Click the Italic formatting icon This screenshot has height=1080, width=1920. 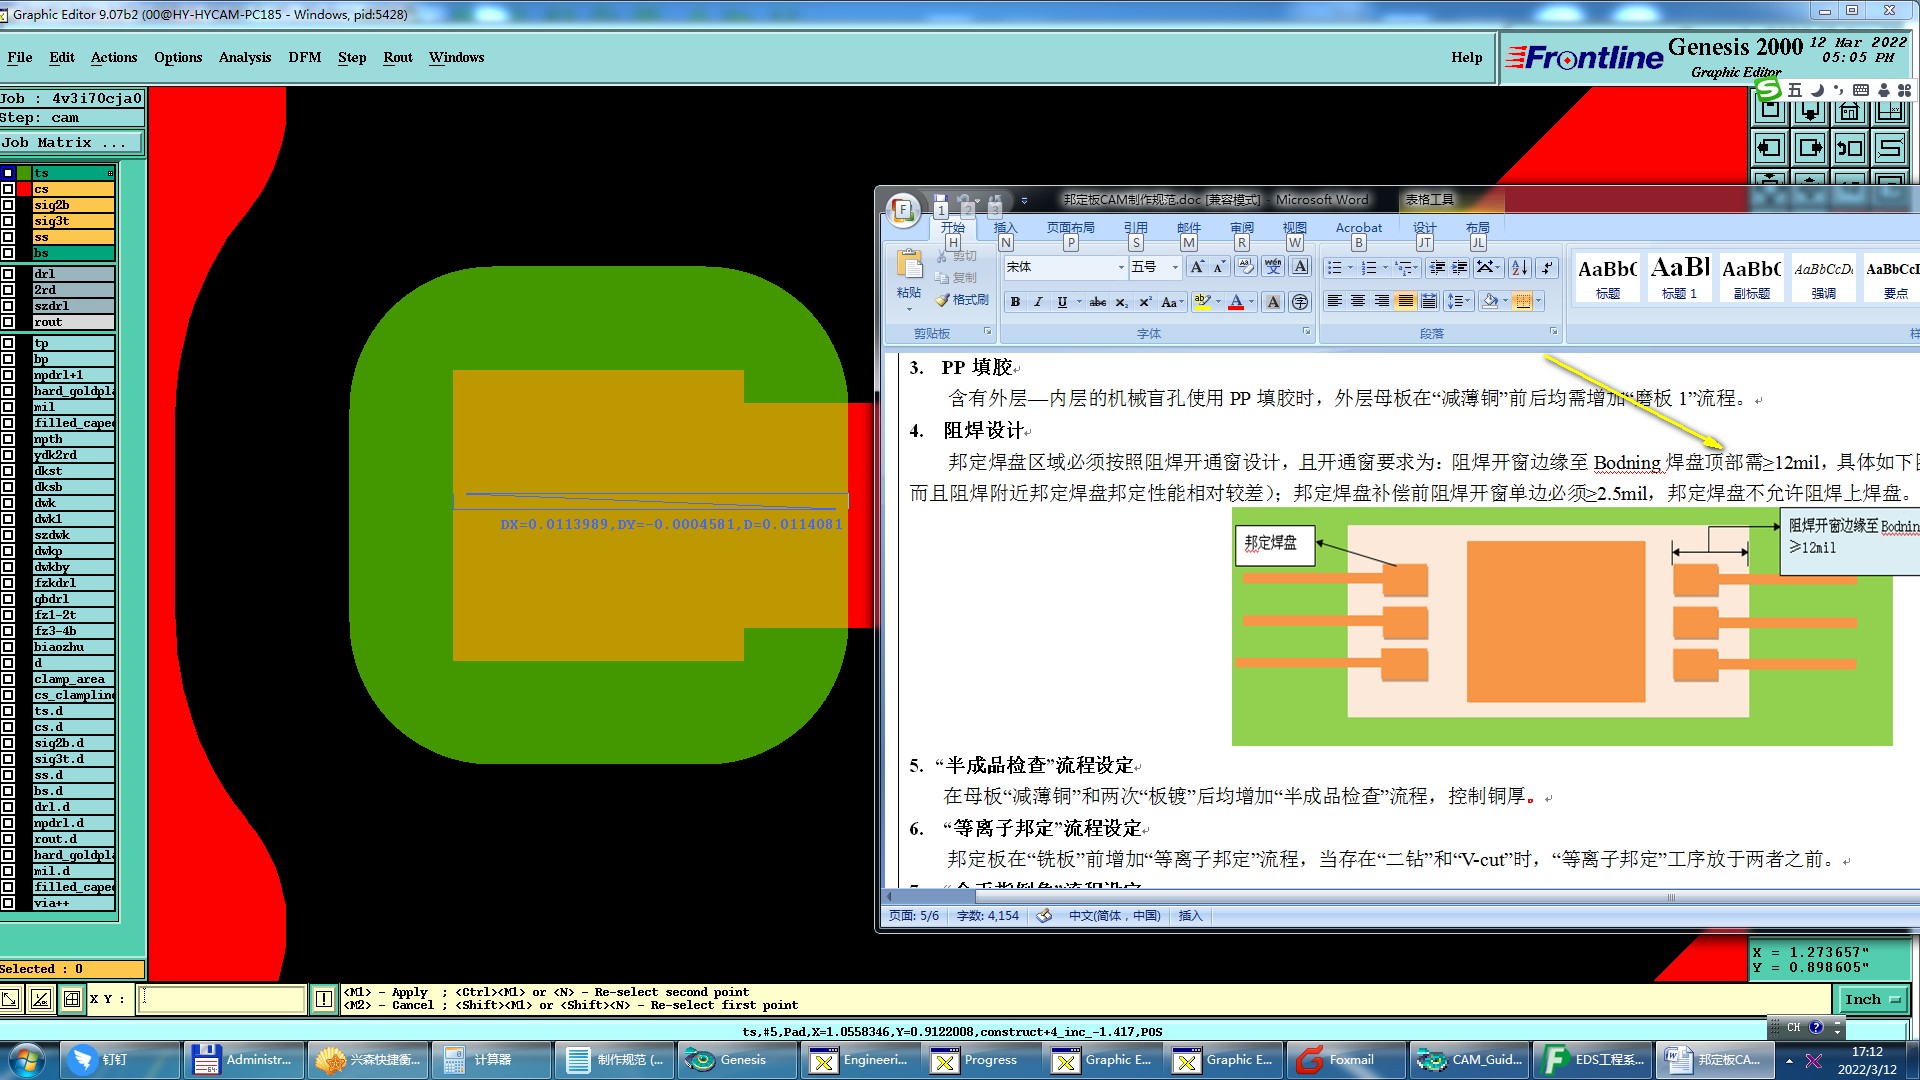click(1038, 302)
